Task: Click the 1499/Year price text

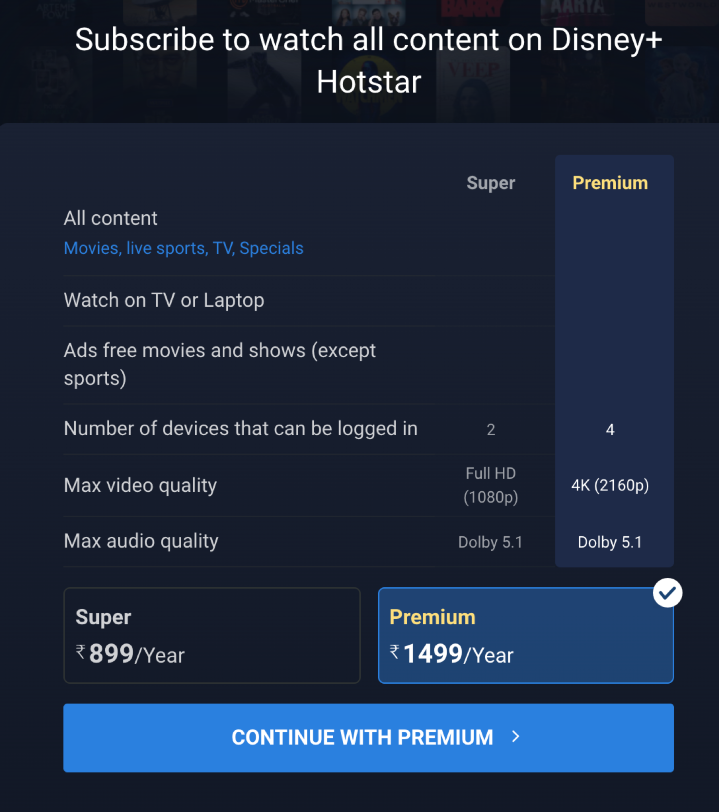Action: (x=458, y=654)
